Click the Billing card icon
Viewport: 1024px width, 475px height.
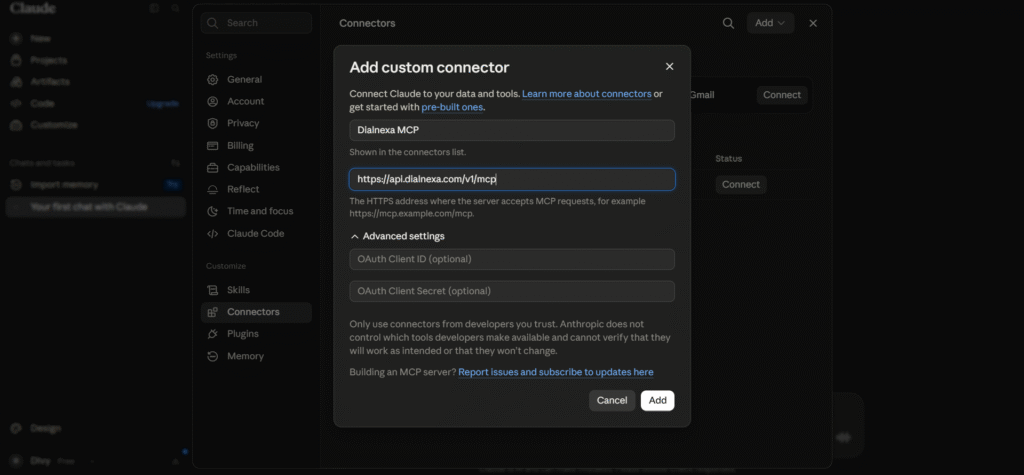click(212, 145)
